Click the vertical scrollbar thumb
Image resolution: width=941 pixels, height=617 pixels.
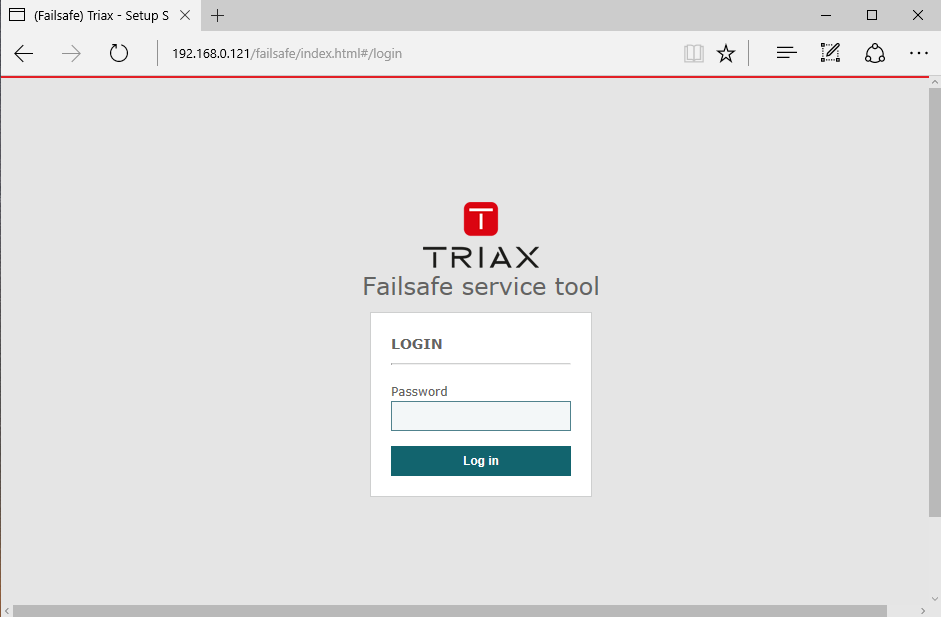pyautogui.click(x=934, y=302)
